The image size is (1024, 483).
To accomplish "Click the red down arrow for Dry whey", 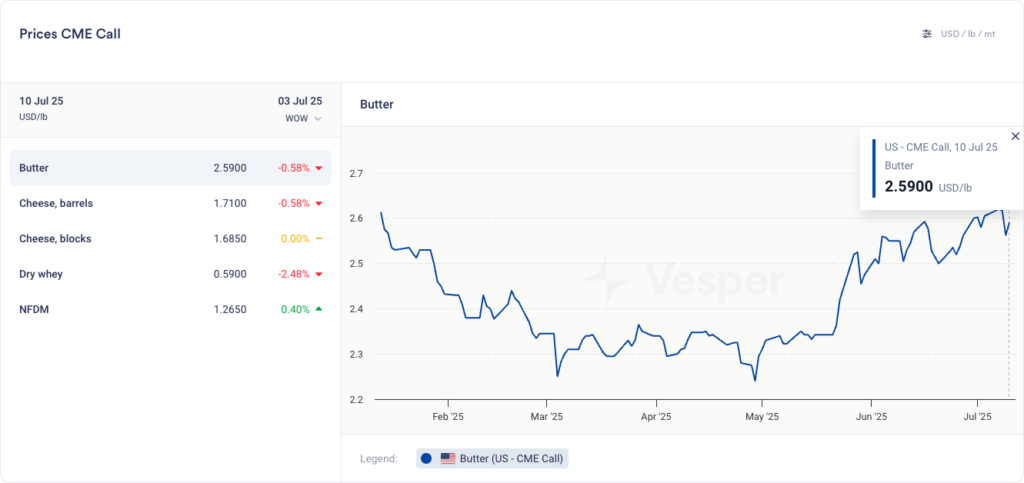I will tap(319, 274).
